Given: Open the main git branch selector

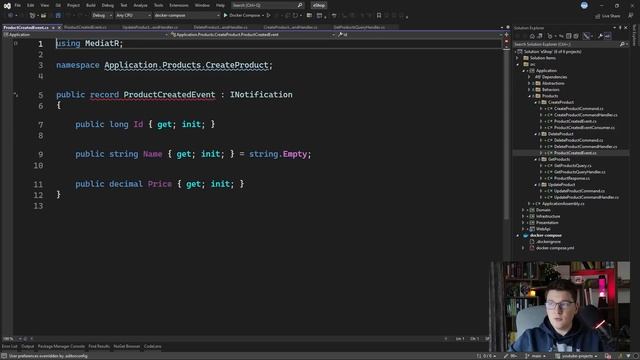Looking at the screenshot, I should (536, 356).
